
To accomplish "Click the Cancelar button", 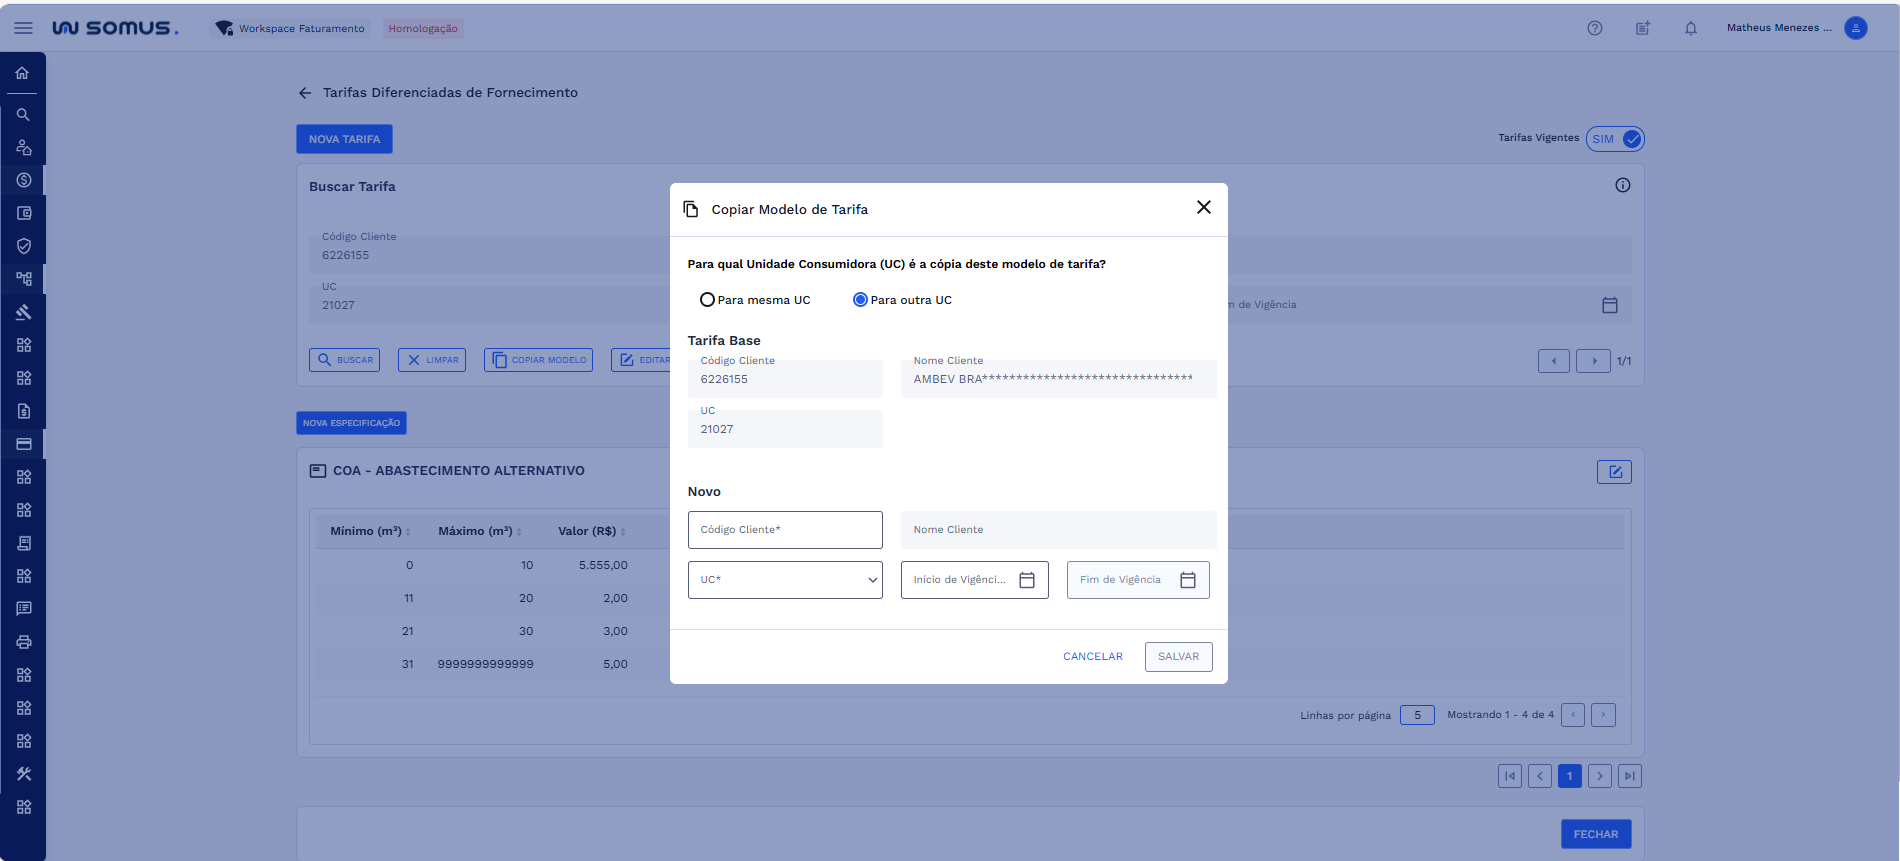I will pos(1092,657).
